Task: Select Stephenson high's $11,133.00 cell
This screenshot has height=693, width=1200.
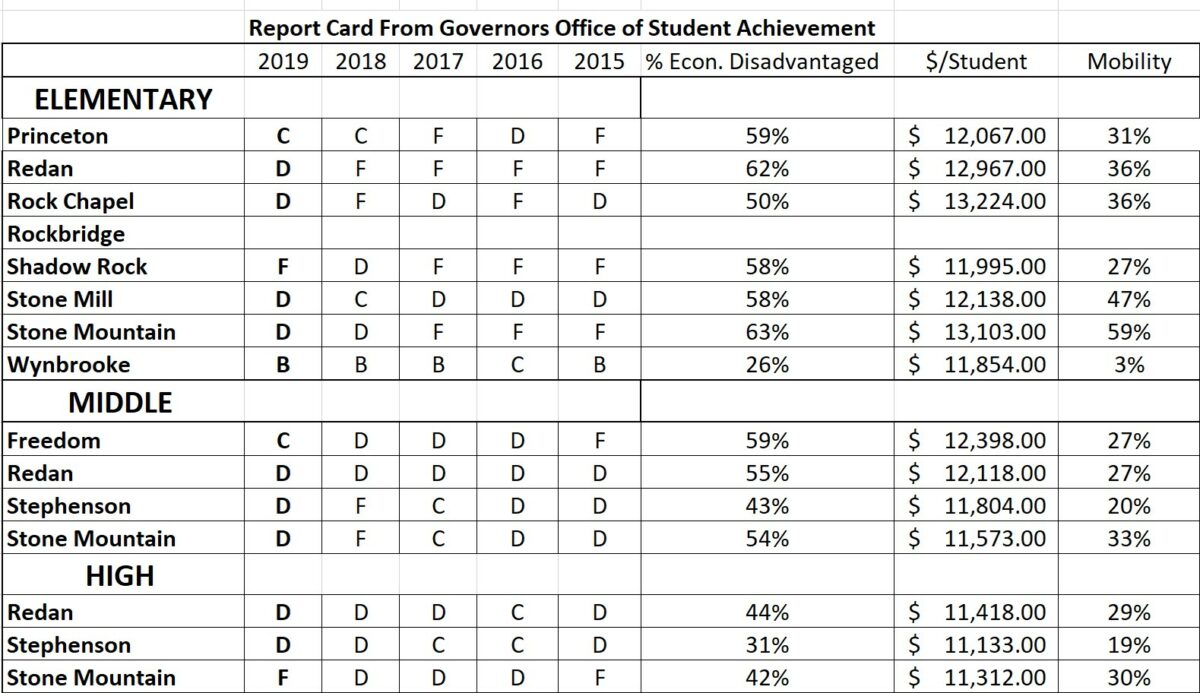Action: coord(976,645)
